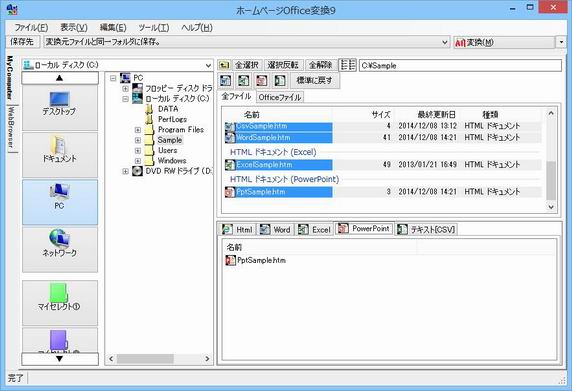Click the ExcelSample.htm file icon
Viewport: 572px width, 391px height.
[230, 165]
